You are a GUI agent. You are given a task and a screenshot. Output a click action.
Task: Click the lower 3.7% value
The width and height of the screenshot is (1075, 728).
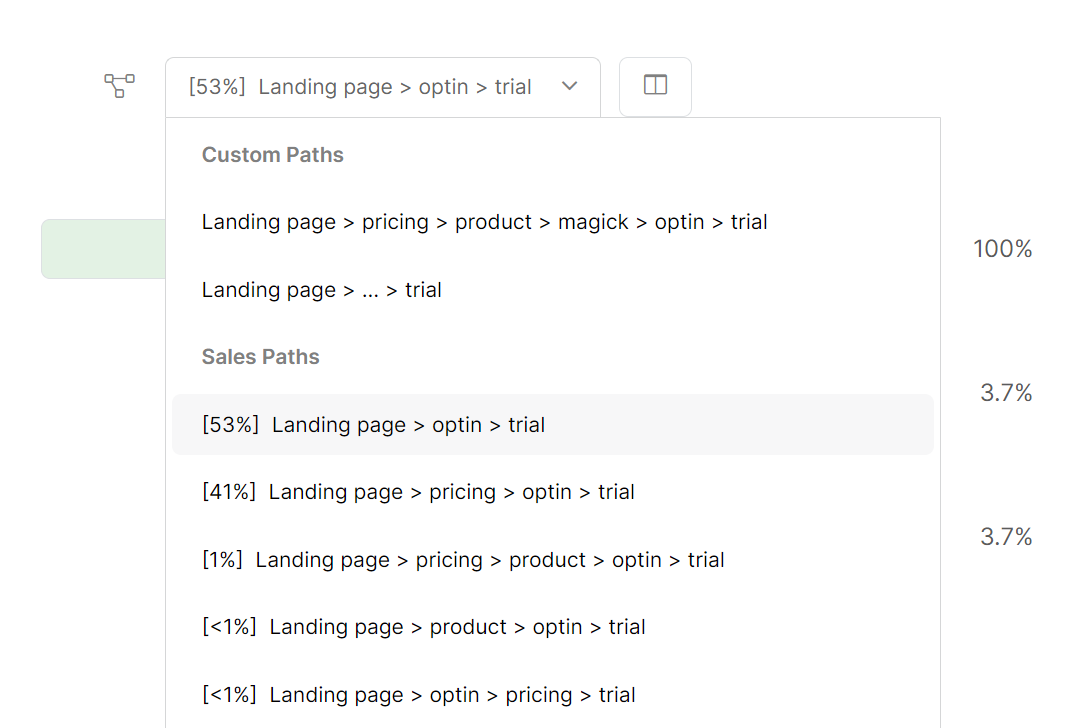[1006, 537]
